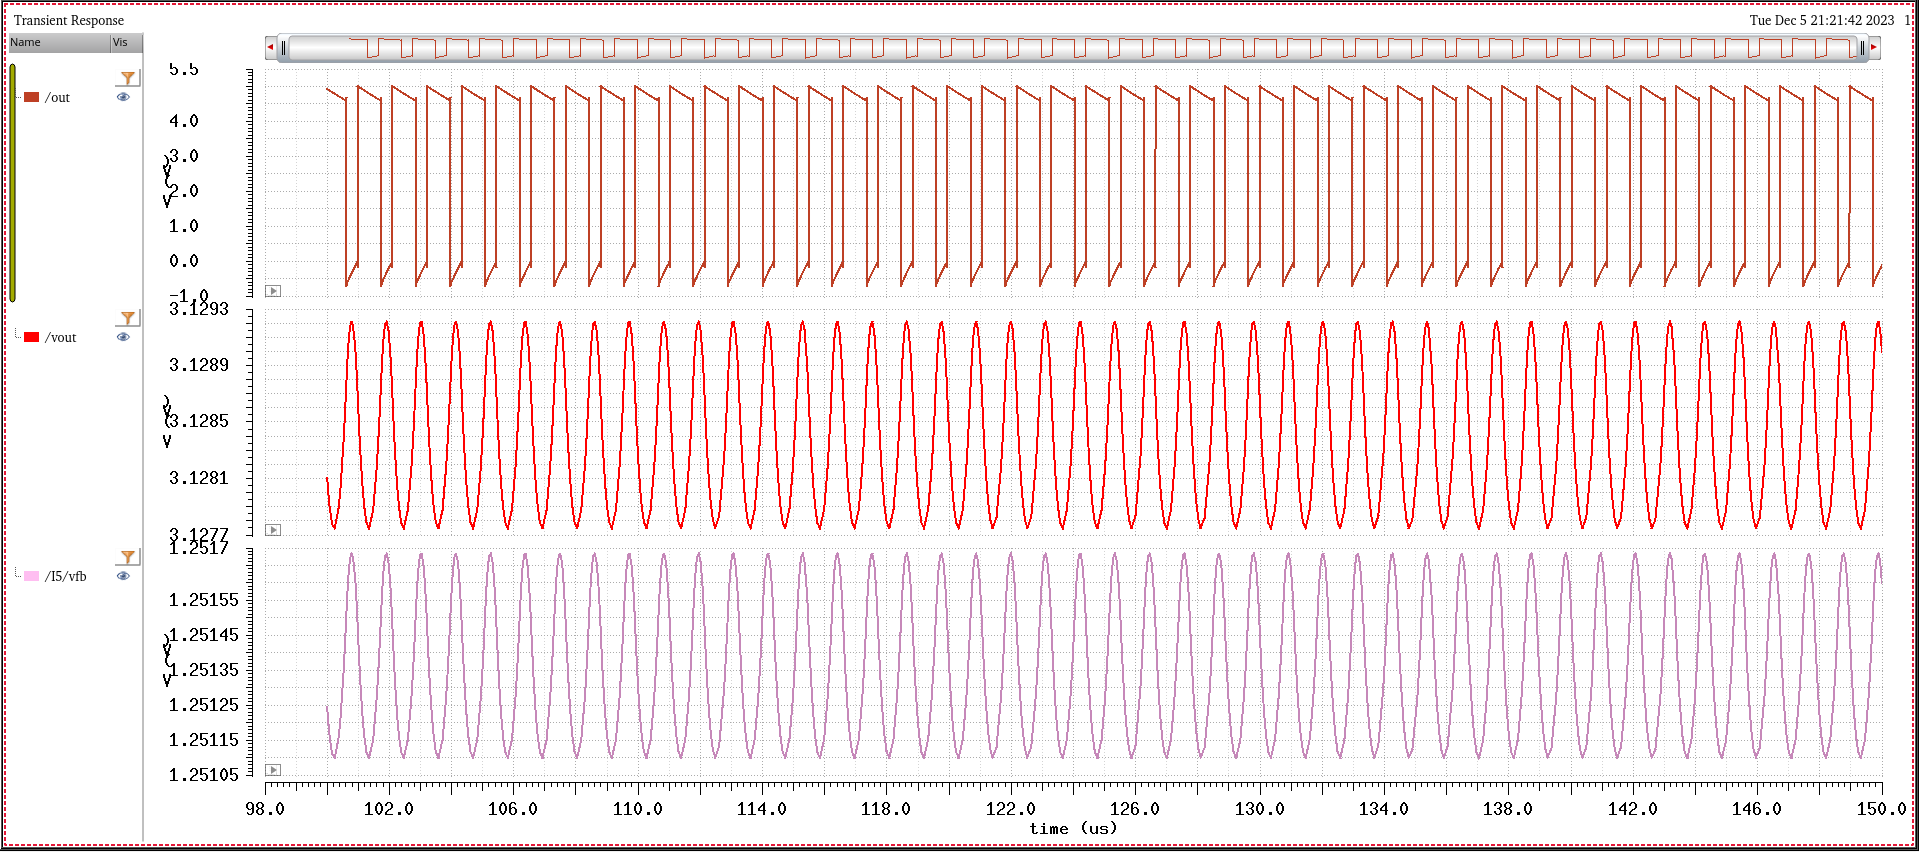Click the filter funnel icon for /out
1919x852 pixels.
point(128,78)
